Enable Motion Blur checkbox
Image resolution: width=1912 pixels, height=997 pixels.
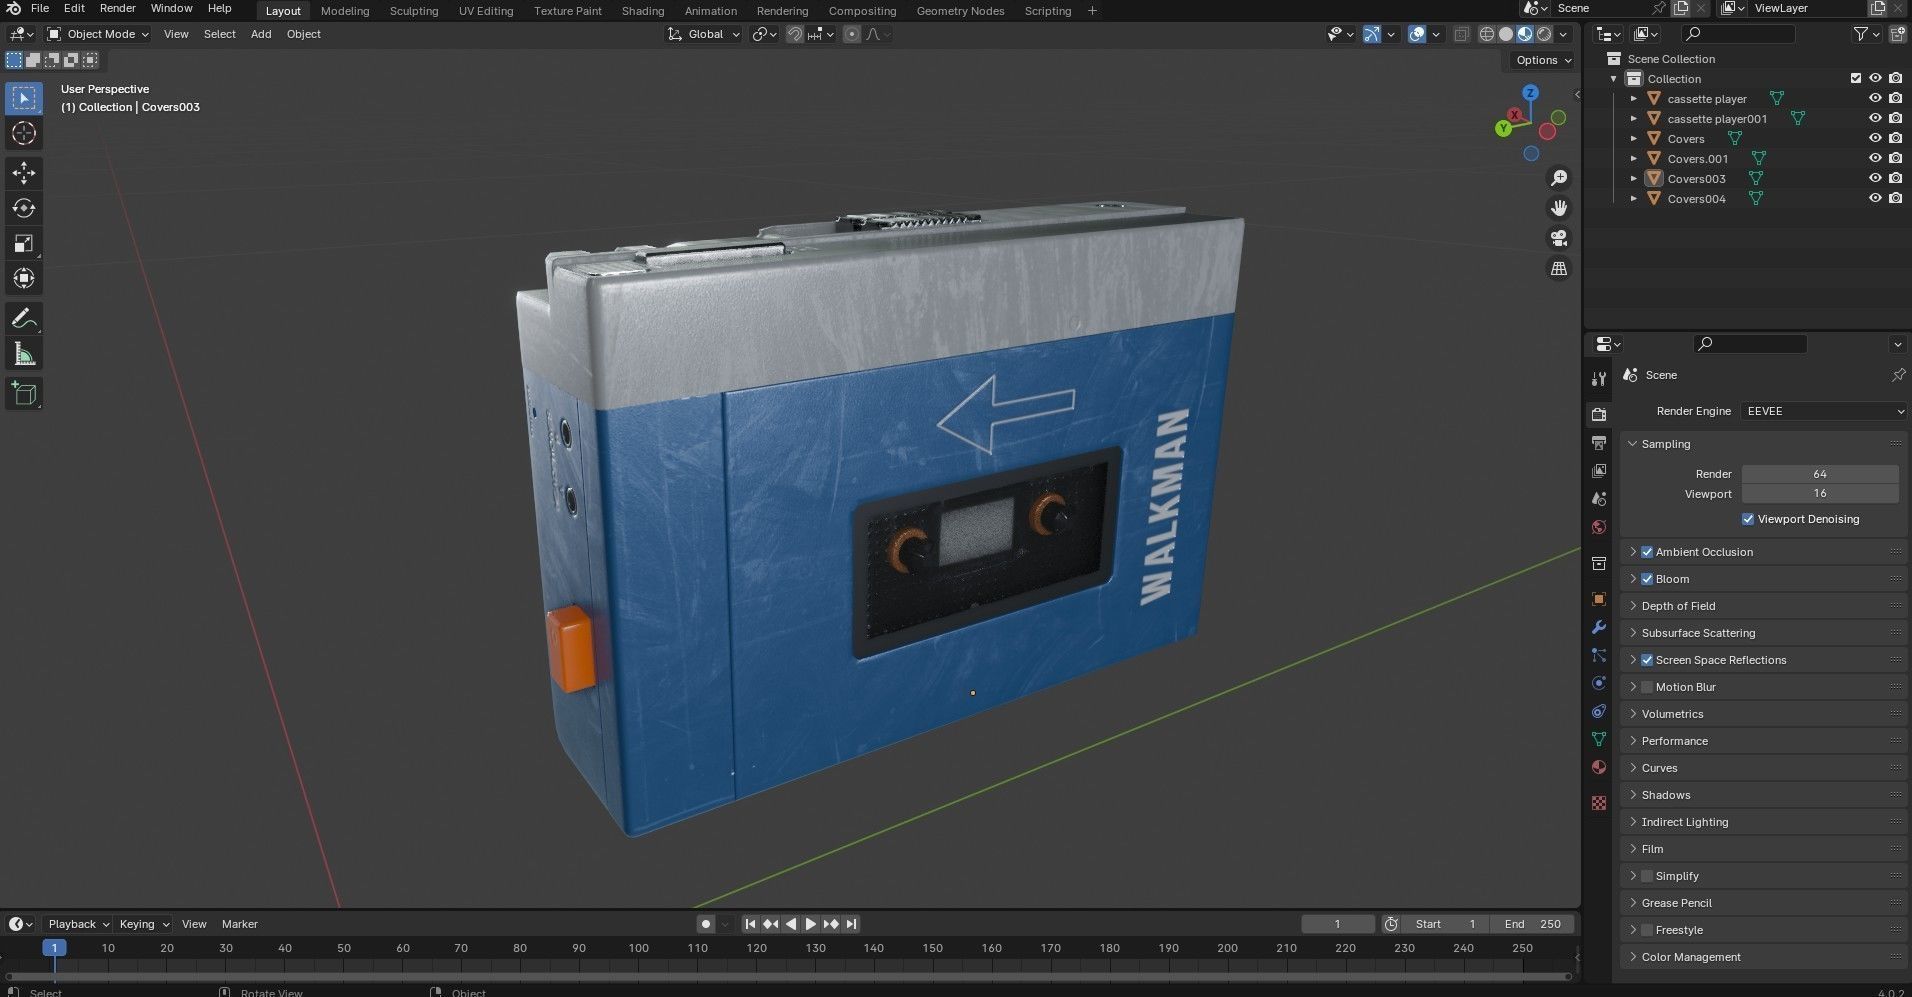[x=1647, y=687]
